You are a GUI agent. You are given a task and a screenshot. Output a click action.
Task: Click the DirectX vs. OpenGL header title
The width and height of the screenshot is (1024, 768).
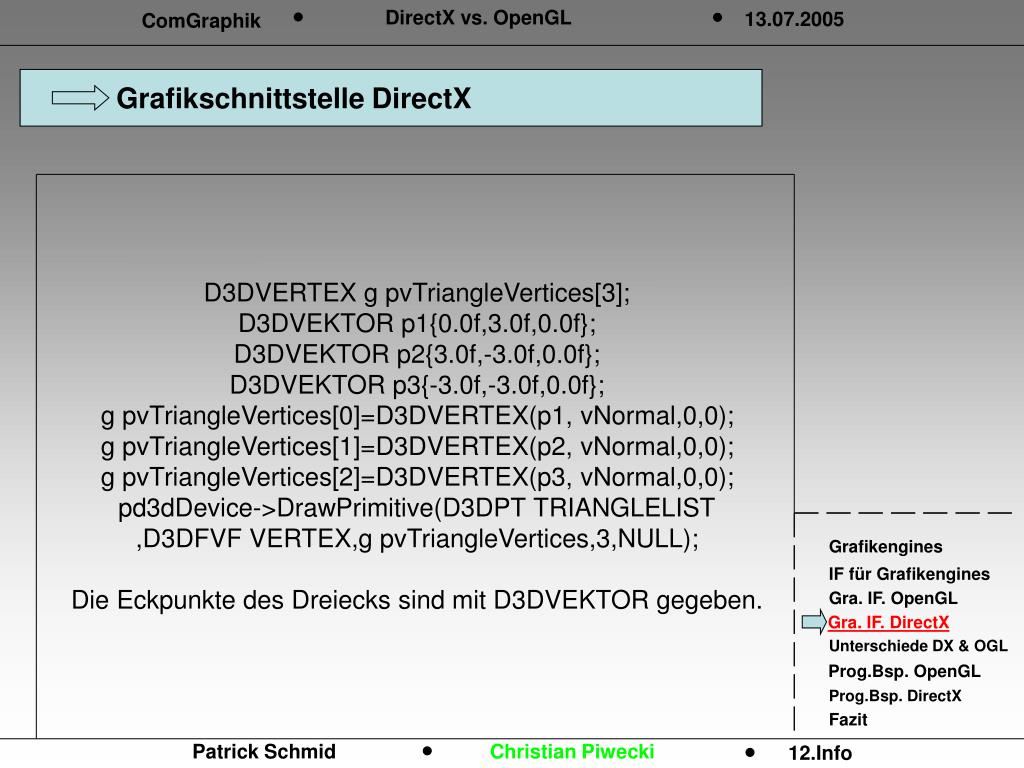point(478,18)
